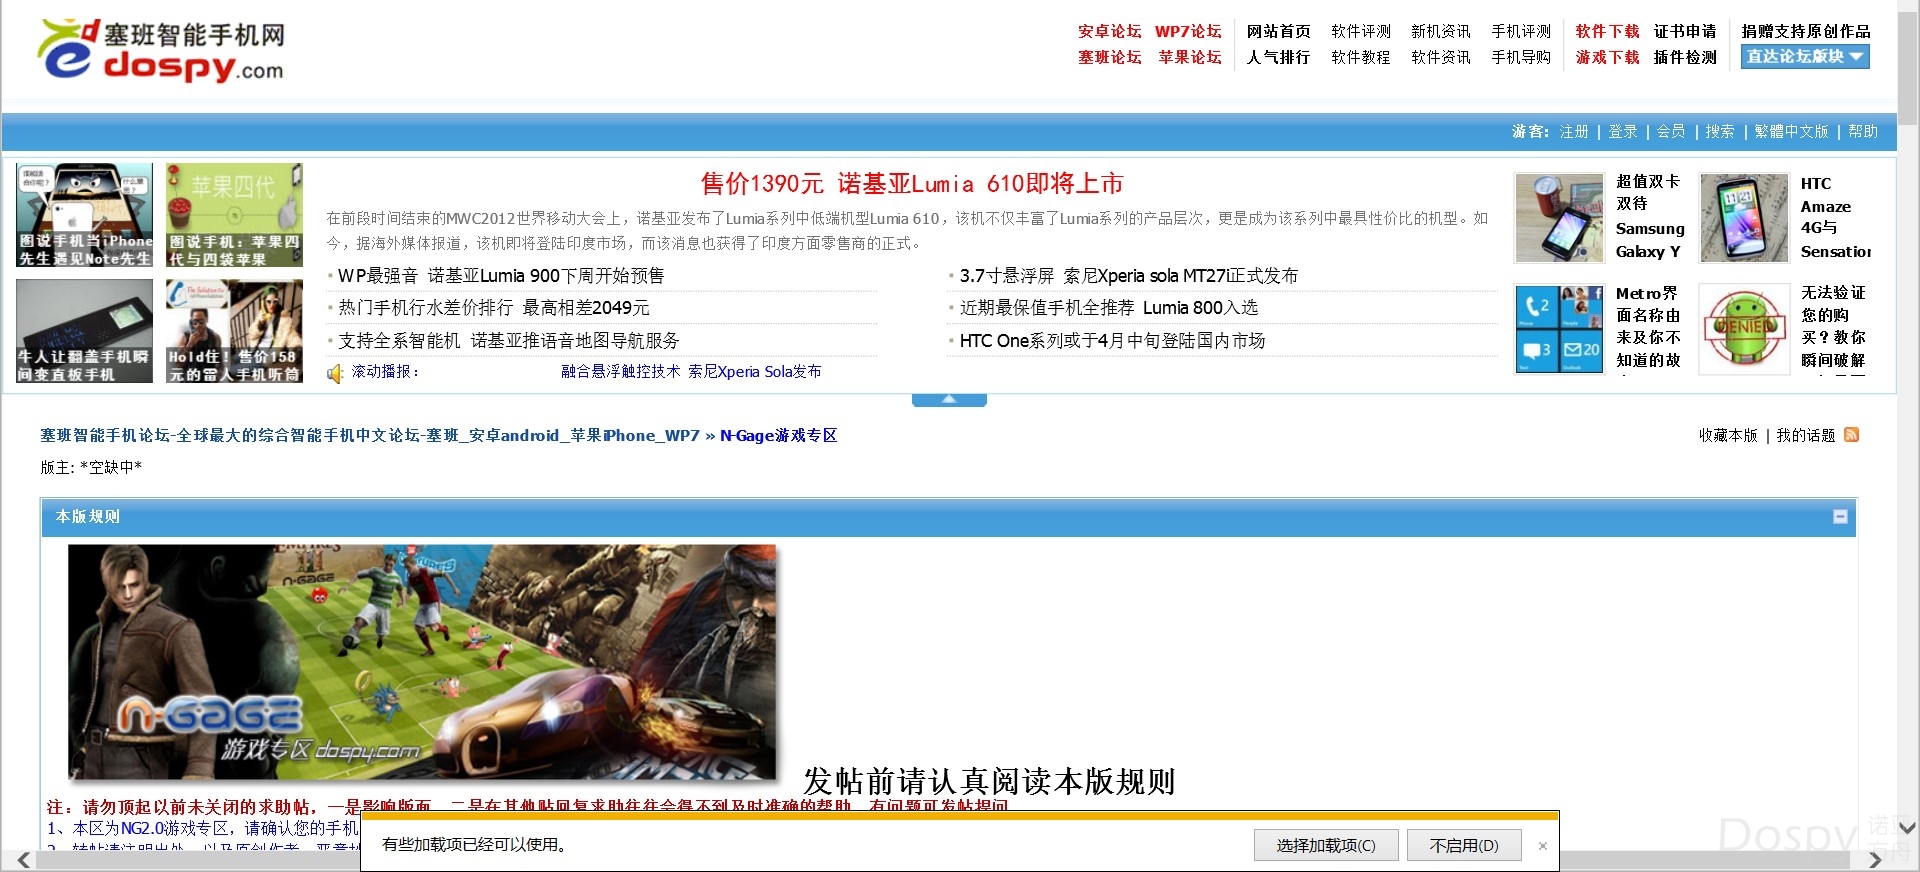Screen dimensions: 1920x872
Task: Open 证书申请 link
Action: [1685, 31]
